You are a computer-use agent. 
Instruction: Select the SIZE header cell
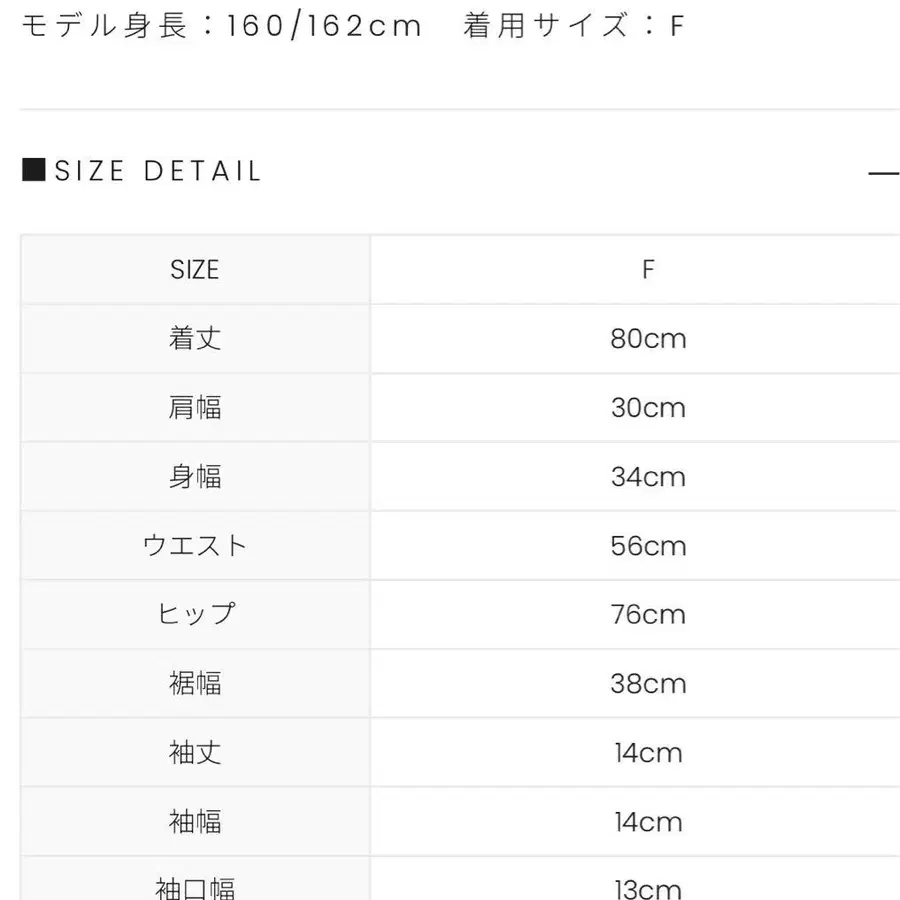coord(195,270)
